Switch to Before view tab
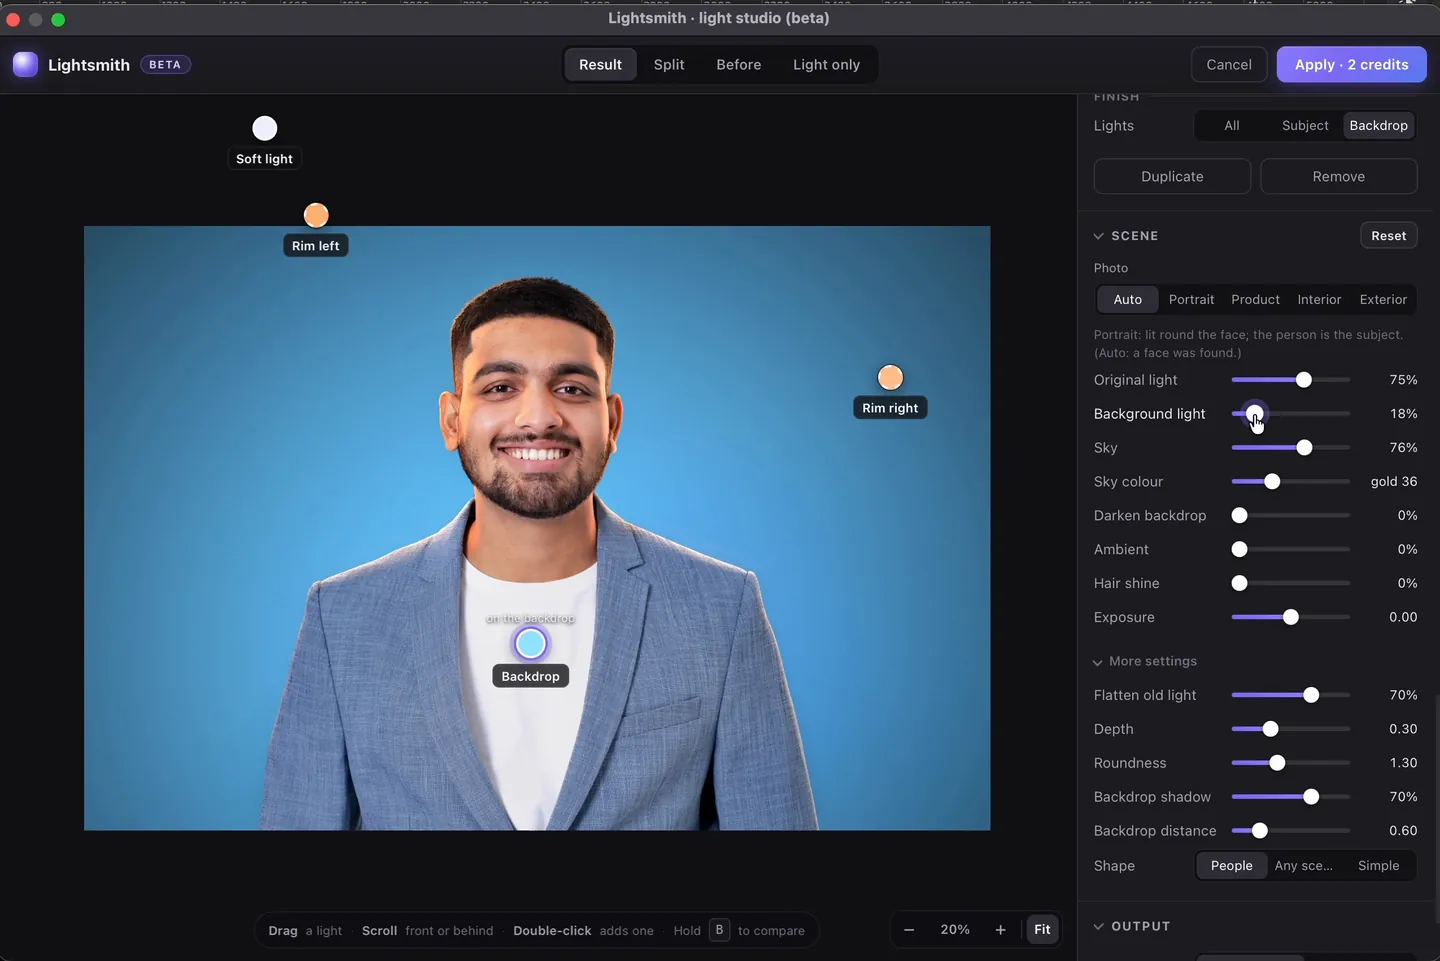Image resolution: width=1440 pixels, height=961 pixels. pyautogui.click(x=739, y=65)
